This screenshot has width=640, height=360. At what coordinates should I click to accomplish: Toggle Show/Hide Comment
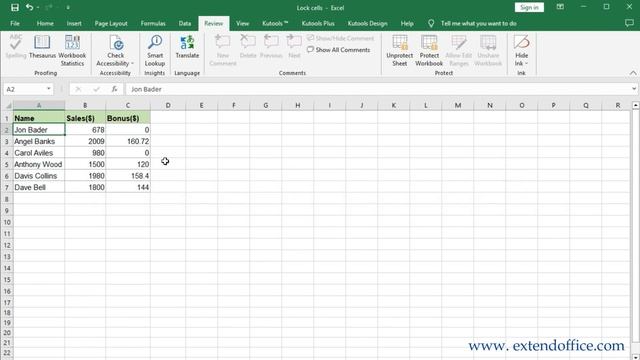tap(340, 38)
